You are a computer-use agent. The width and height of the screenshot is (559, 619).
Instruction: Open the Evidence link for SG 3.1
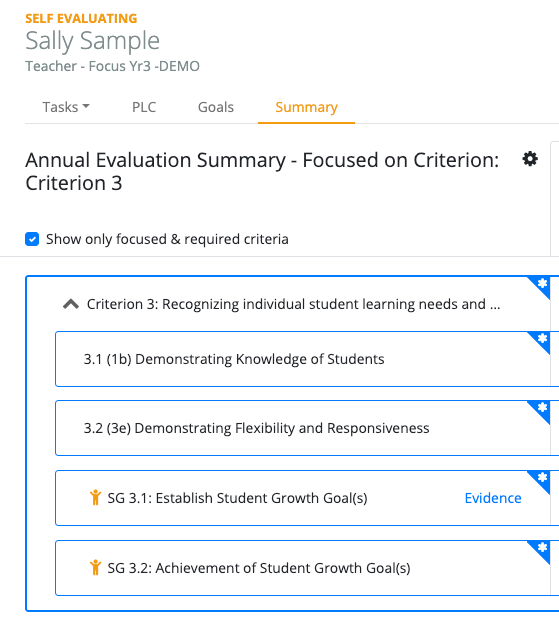click(493, 498)
